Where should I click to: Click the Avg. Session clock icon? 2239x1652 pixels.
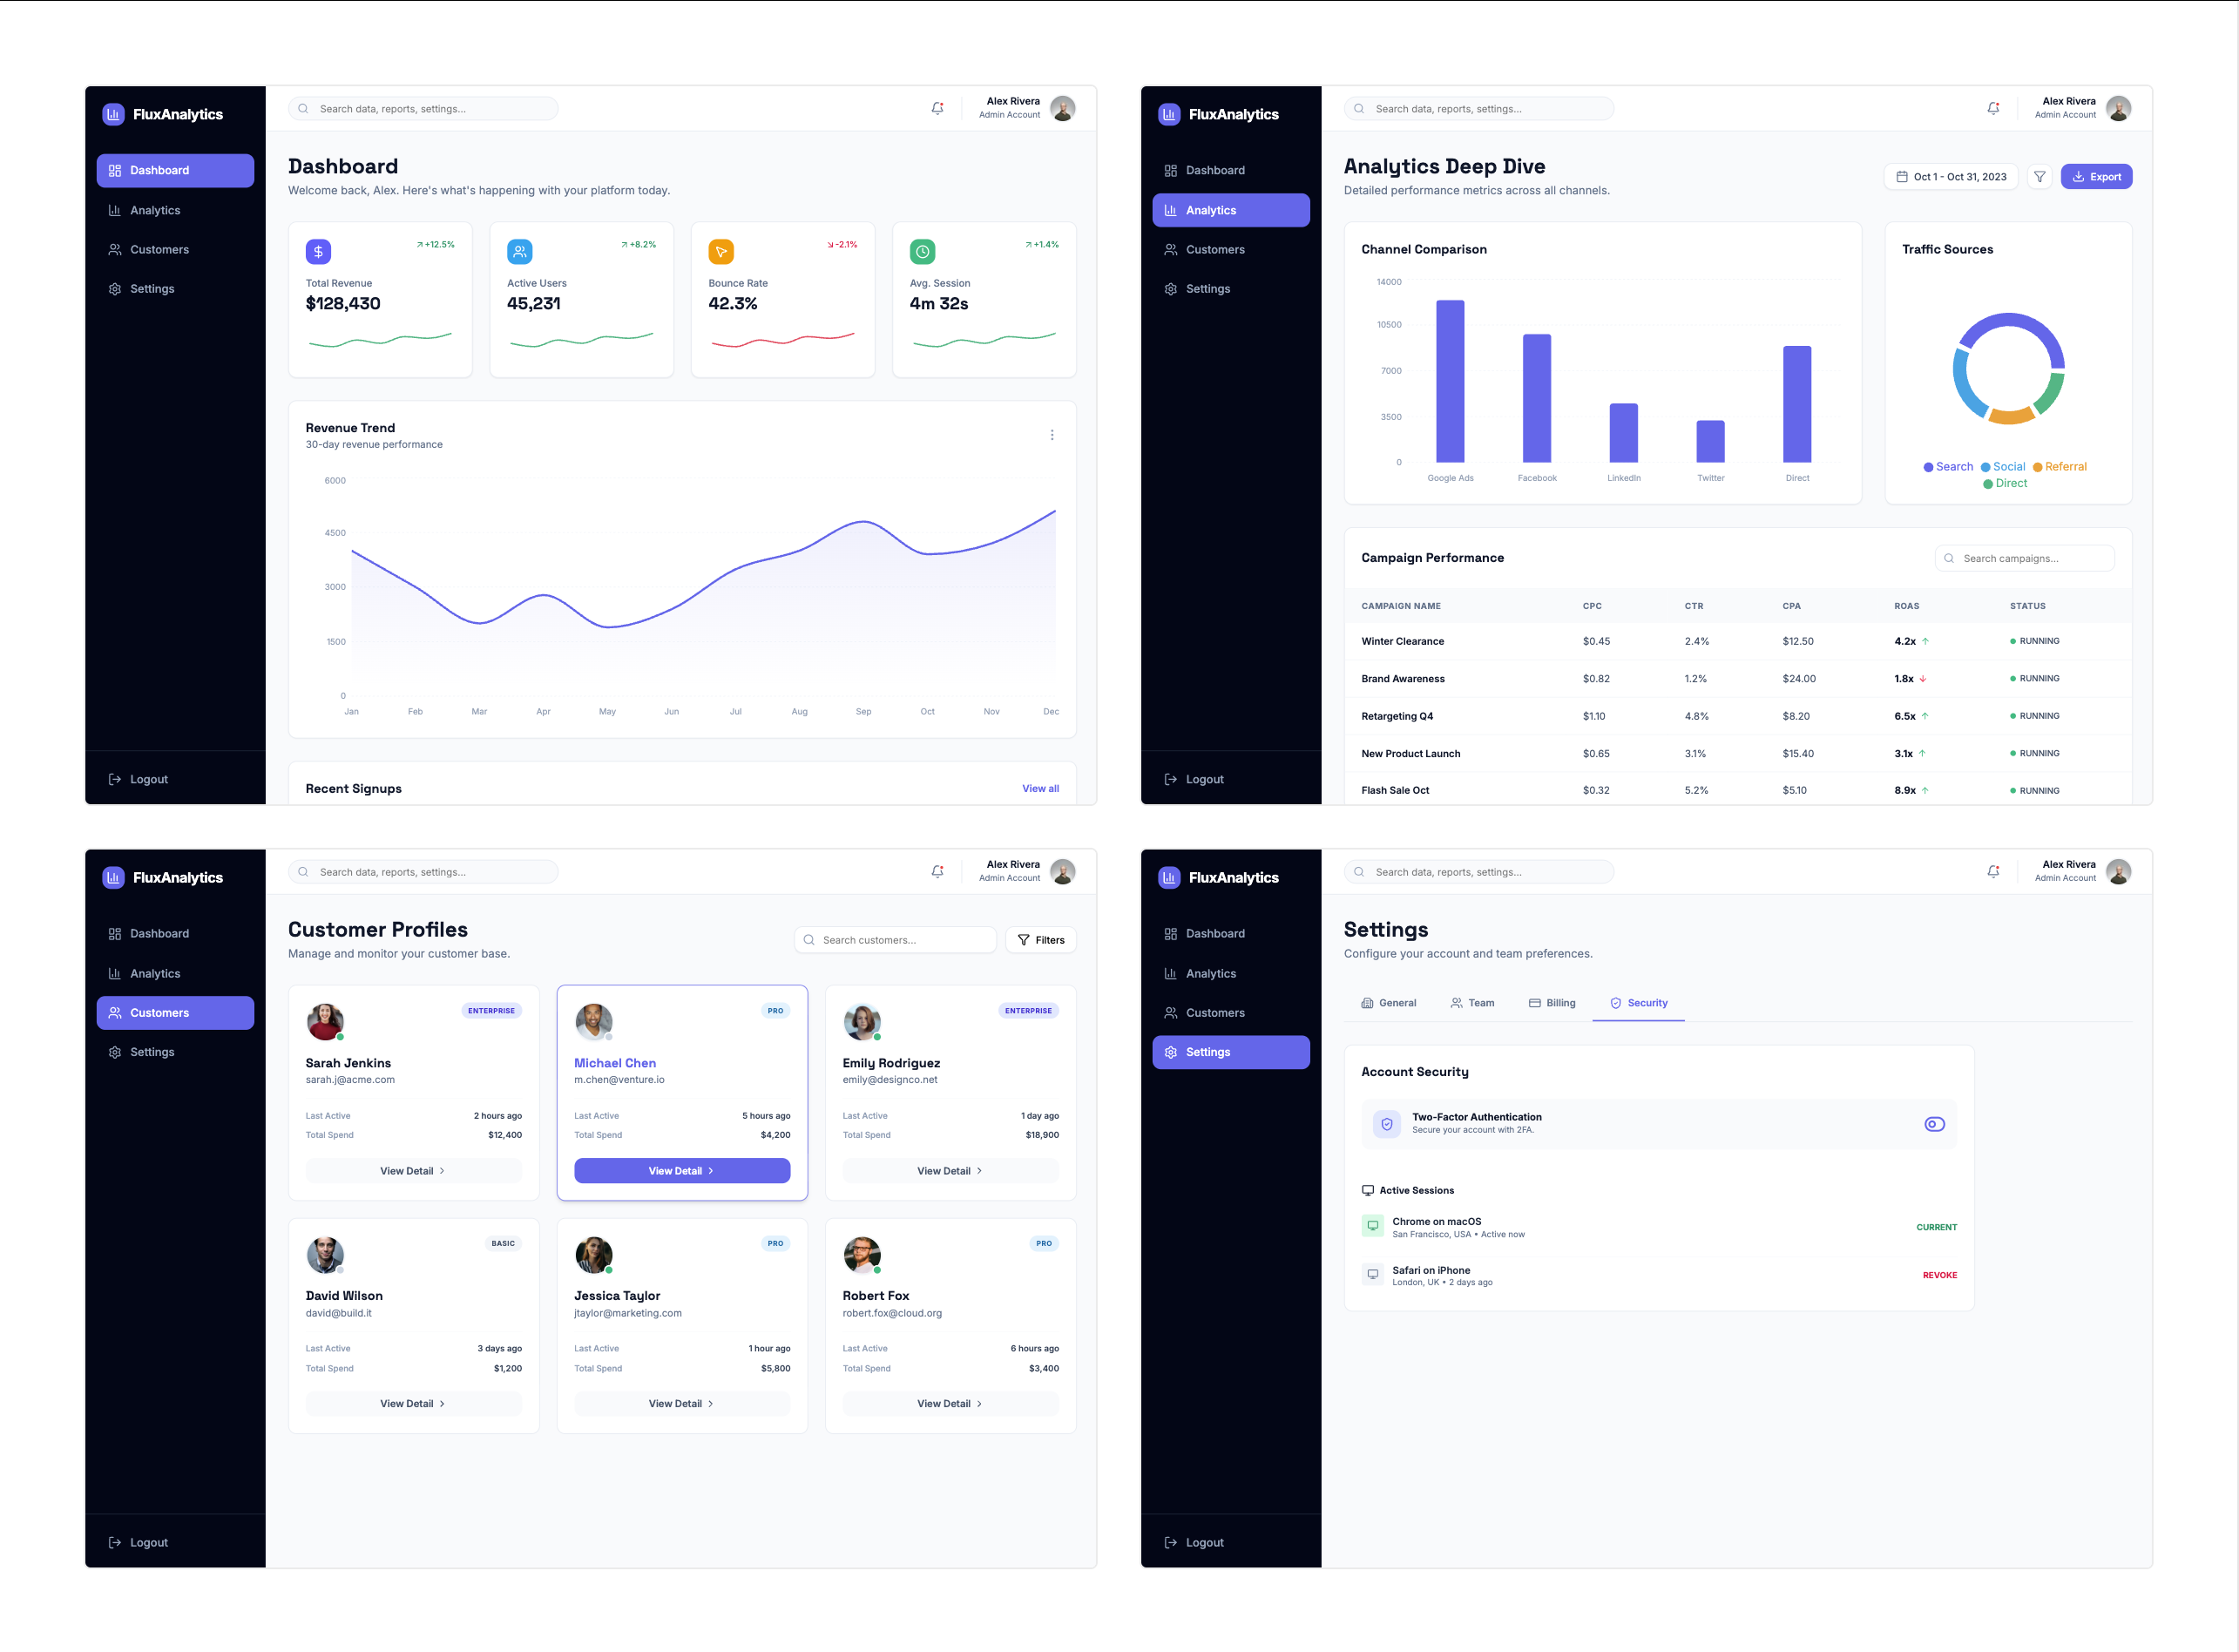click(922, 252)
